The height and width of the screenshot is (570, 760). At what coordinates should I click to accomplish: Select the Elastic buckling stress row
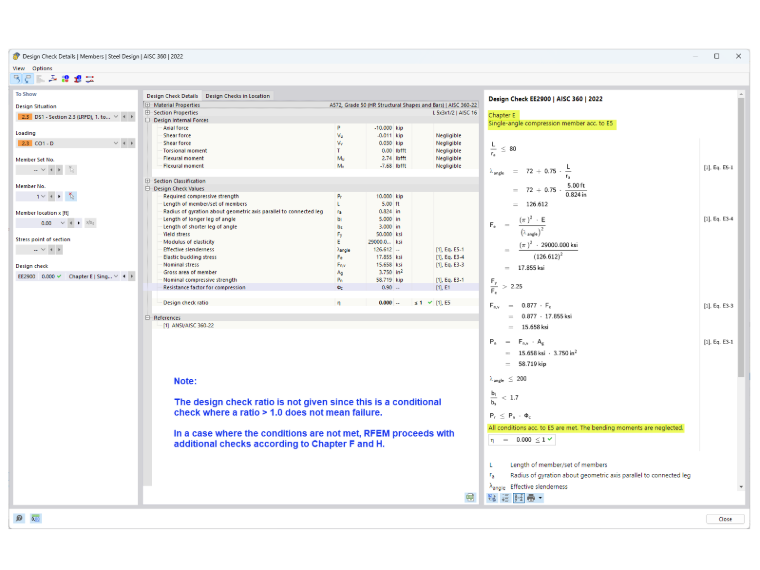point(315,257)
